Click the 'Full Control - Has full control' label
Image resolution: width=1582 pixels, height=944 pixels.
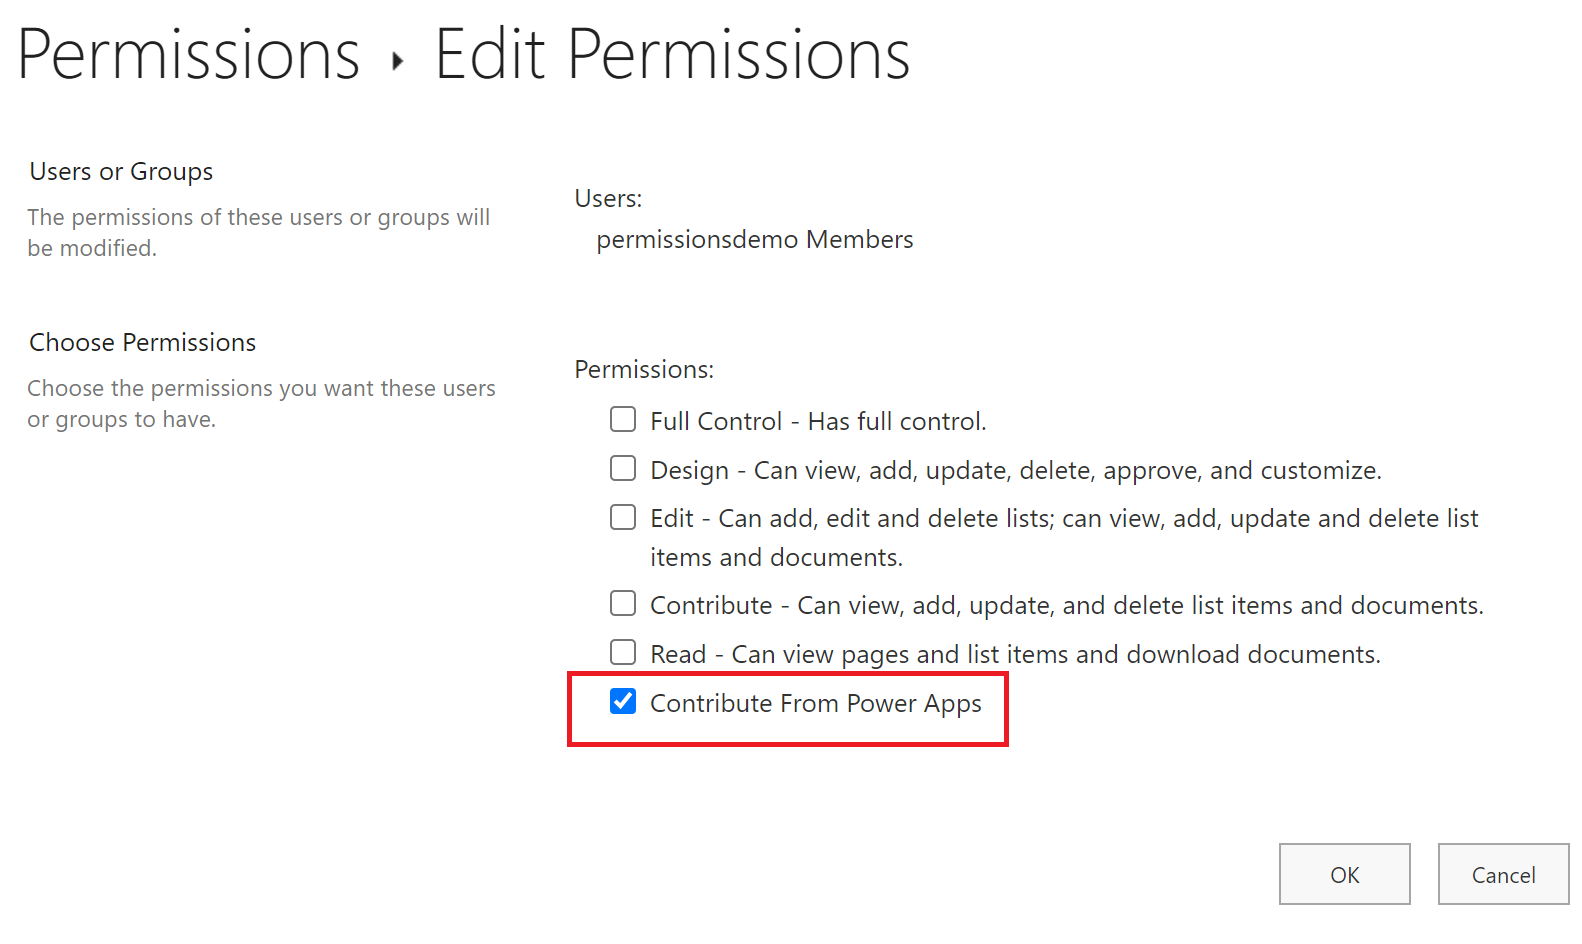(817, 422)
